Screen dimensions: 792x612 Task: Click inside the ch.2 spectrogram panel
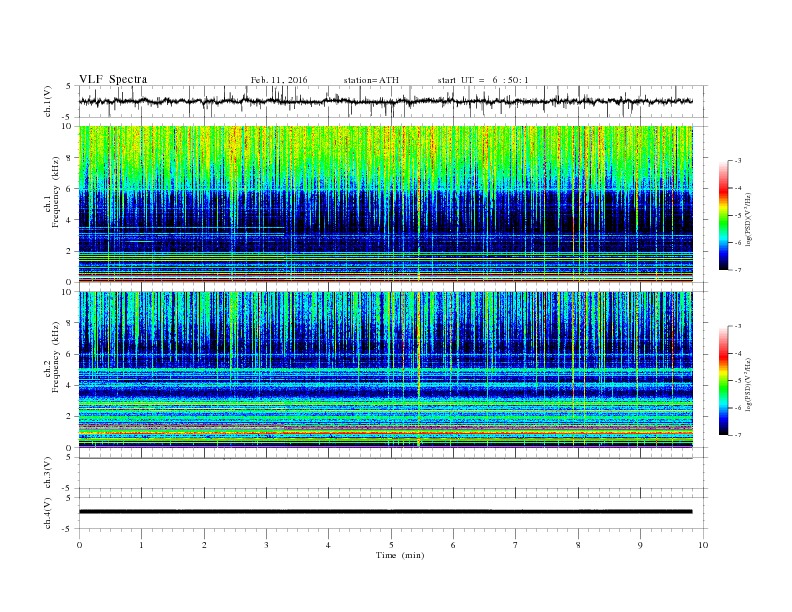coord(386,370)
